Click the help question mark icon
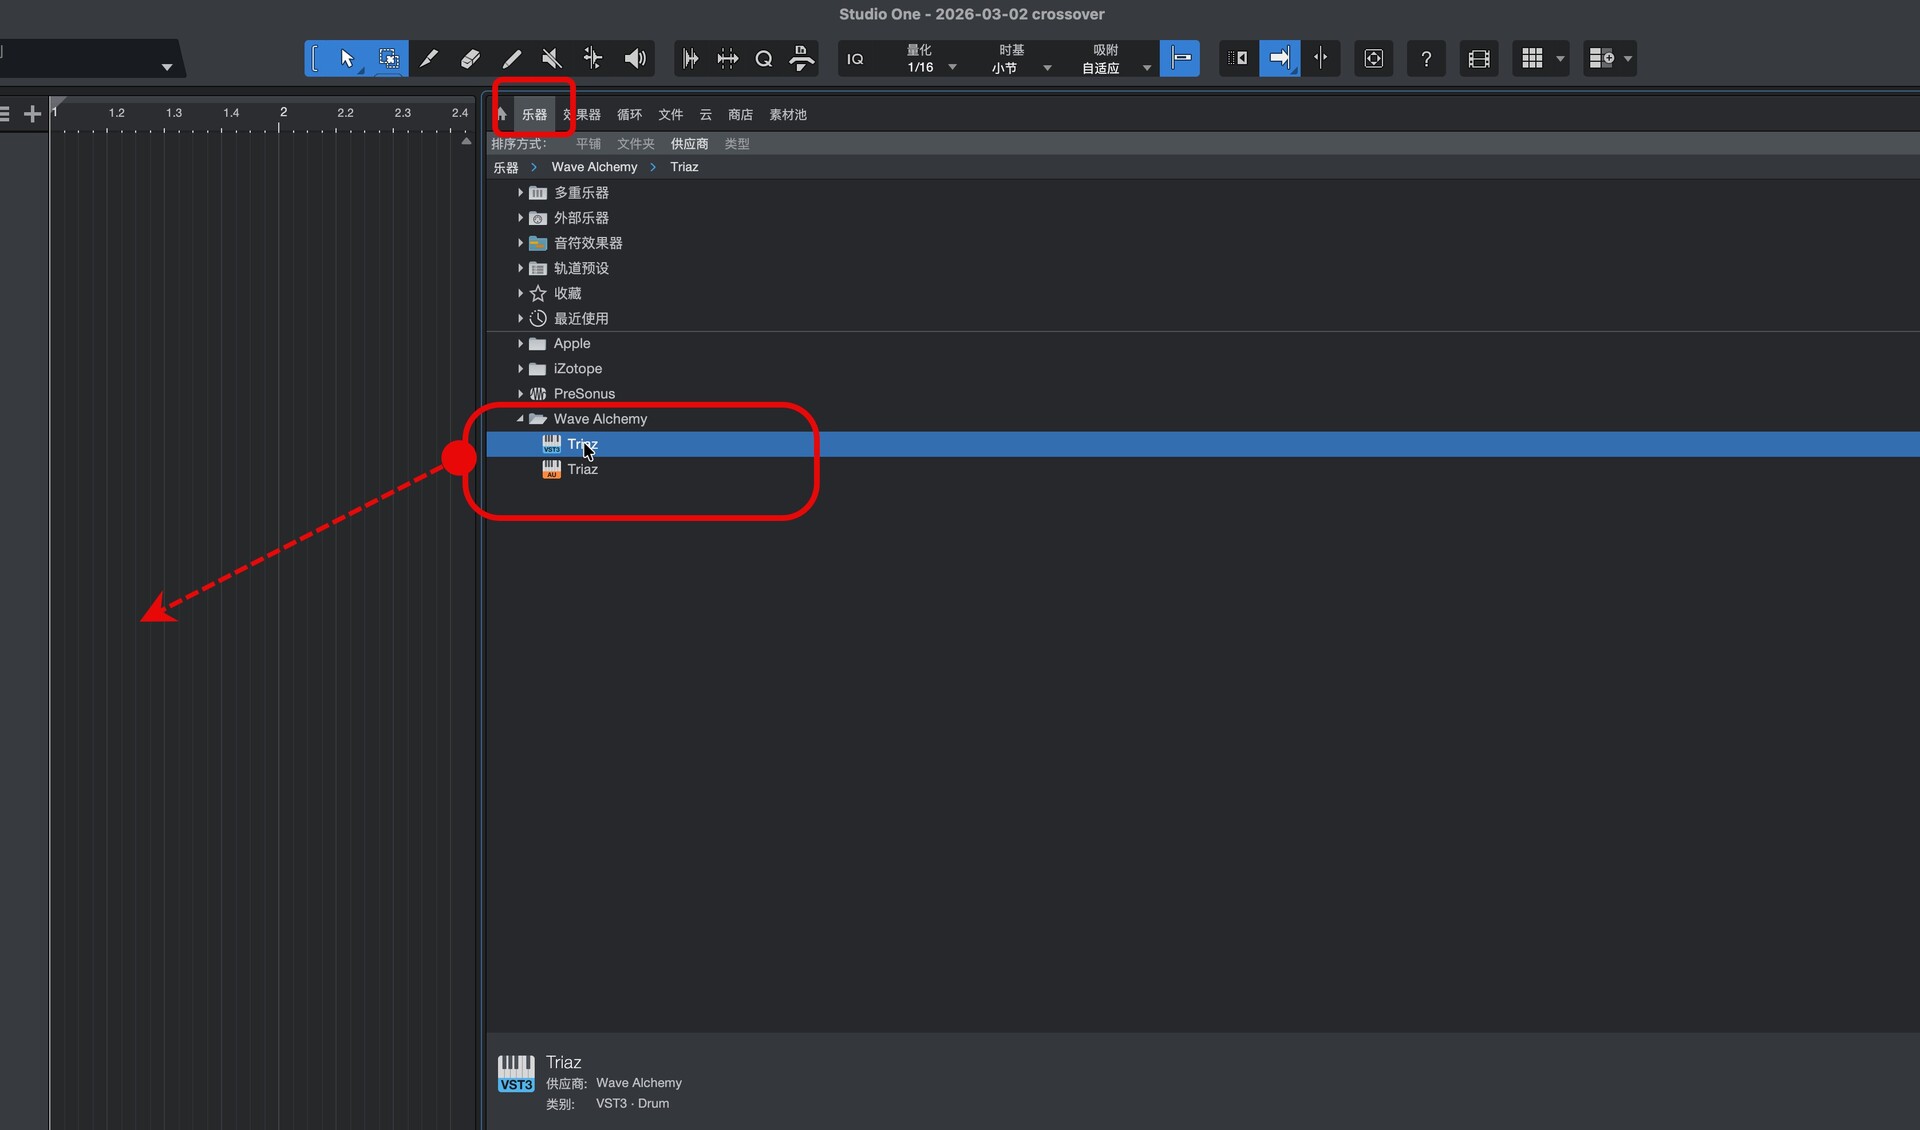 coord(1426,58)
